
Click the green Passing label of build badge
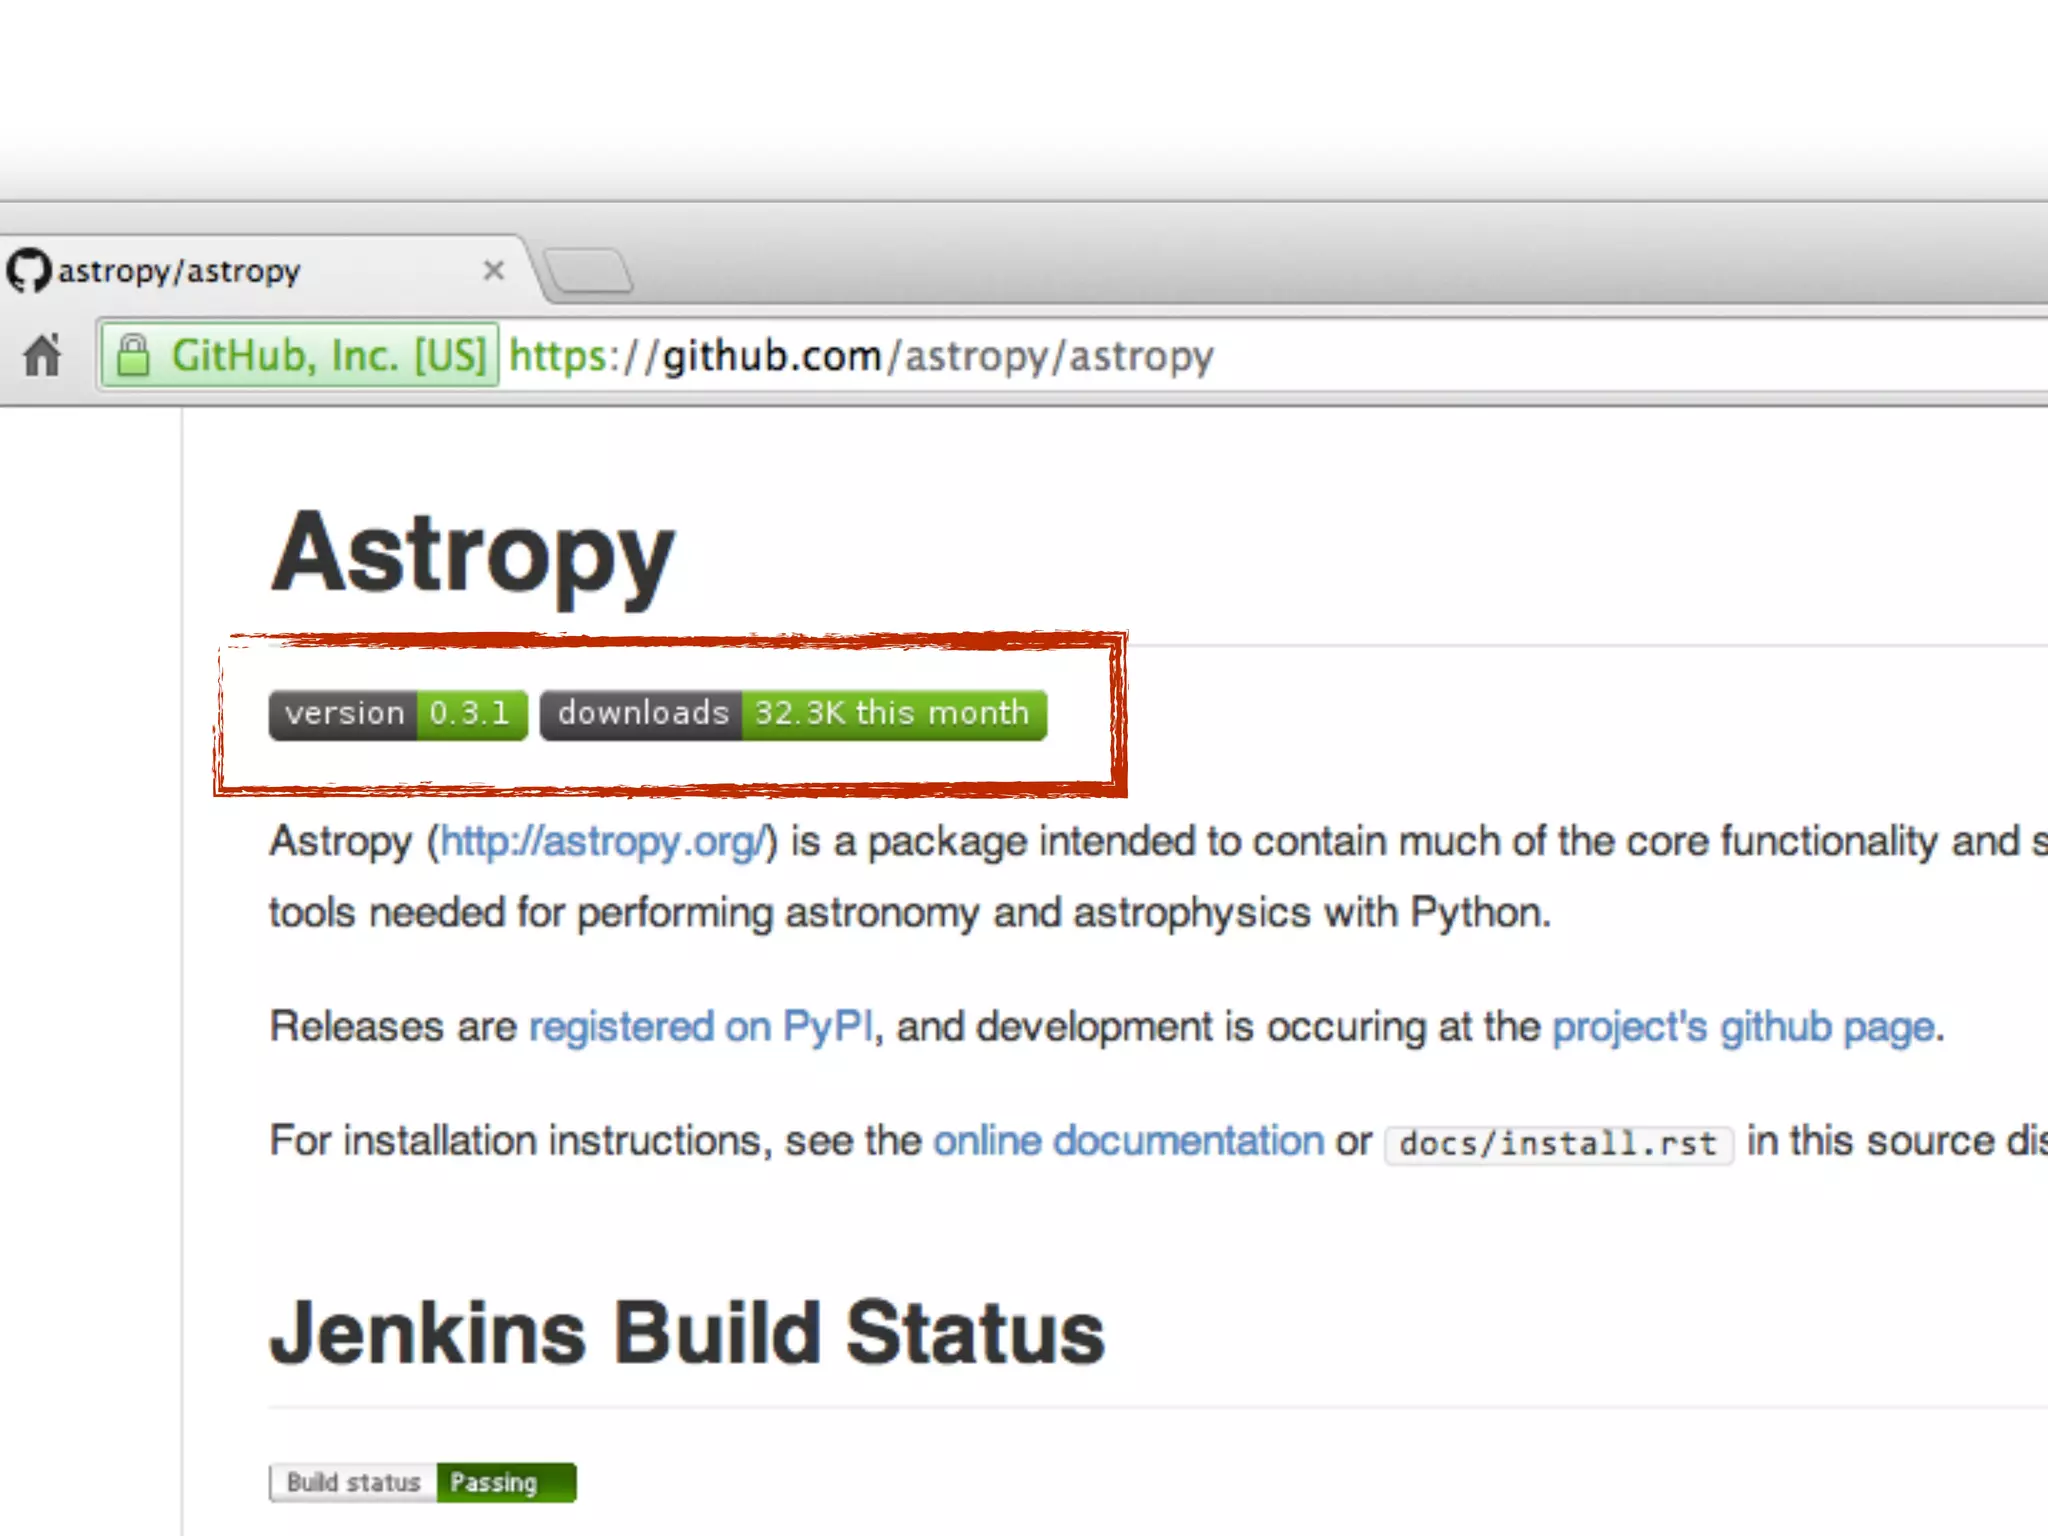(505, 1482)
